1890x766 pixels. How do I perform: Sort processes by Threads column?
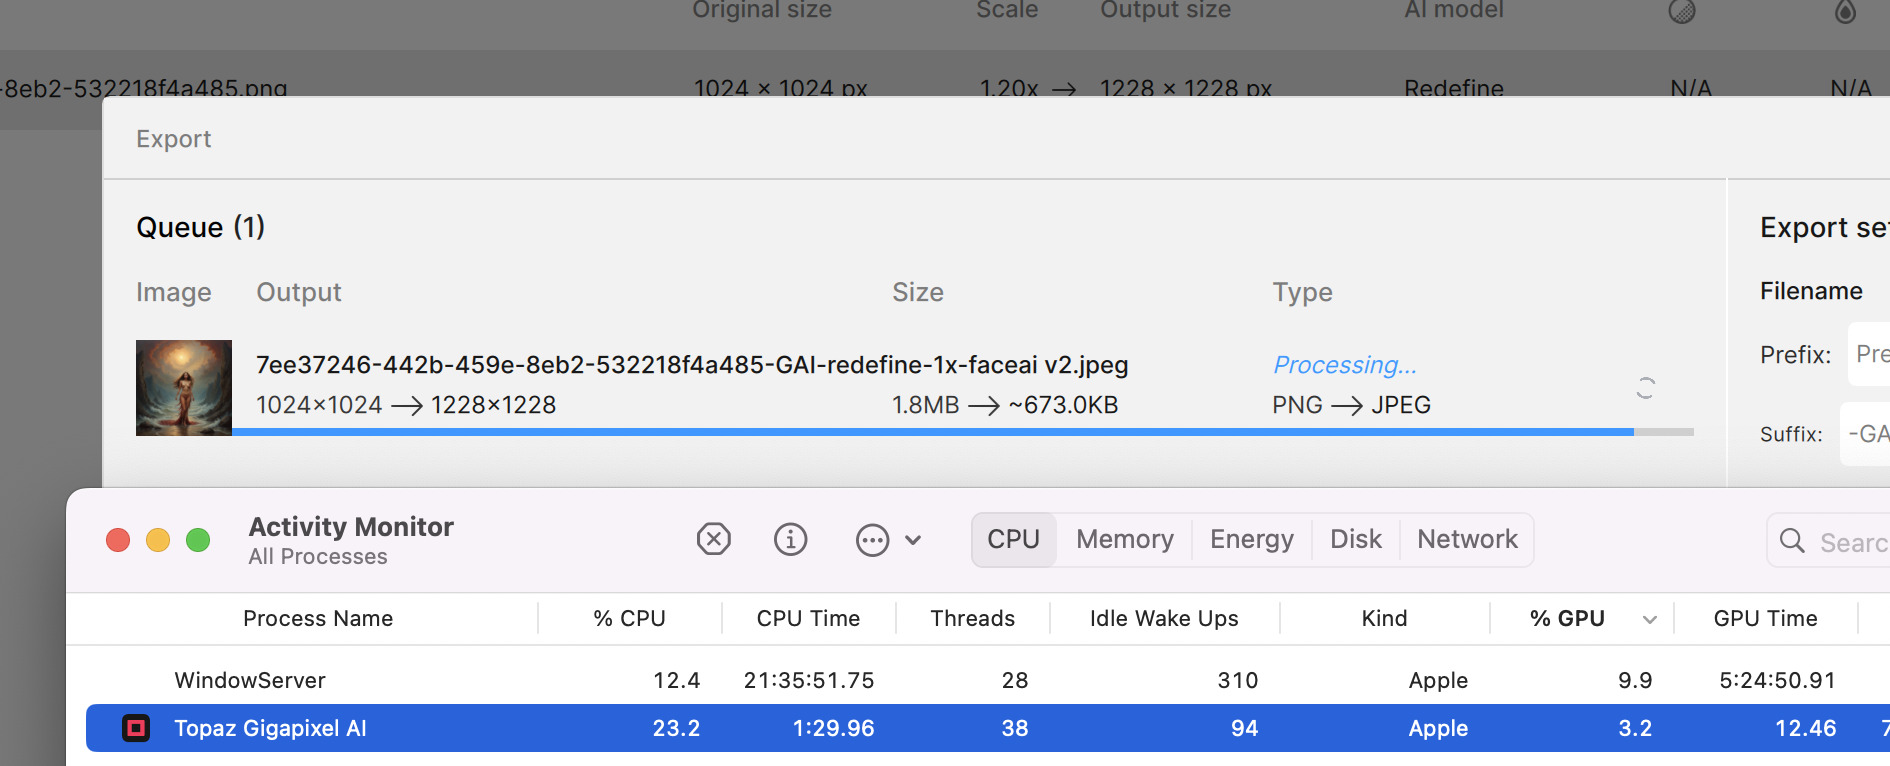[x=972, y=619]
